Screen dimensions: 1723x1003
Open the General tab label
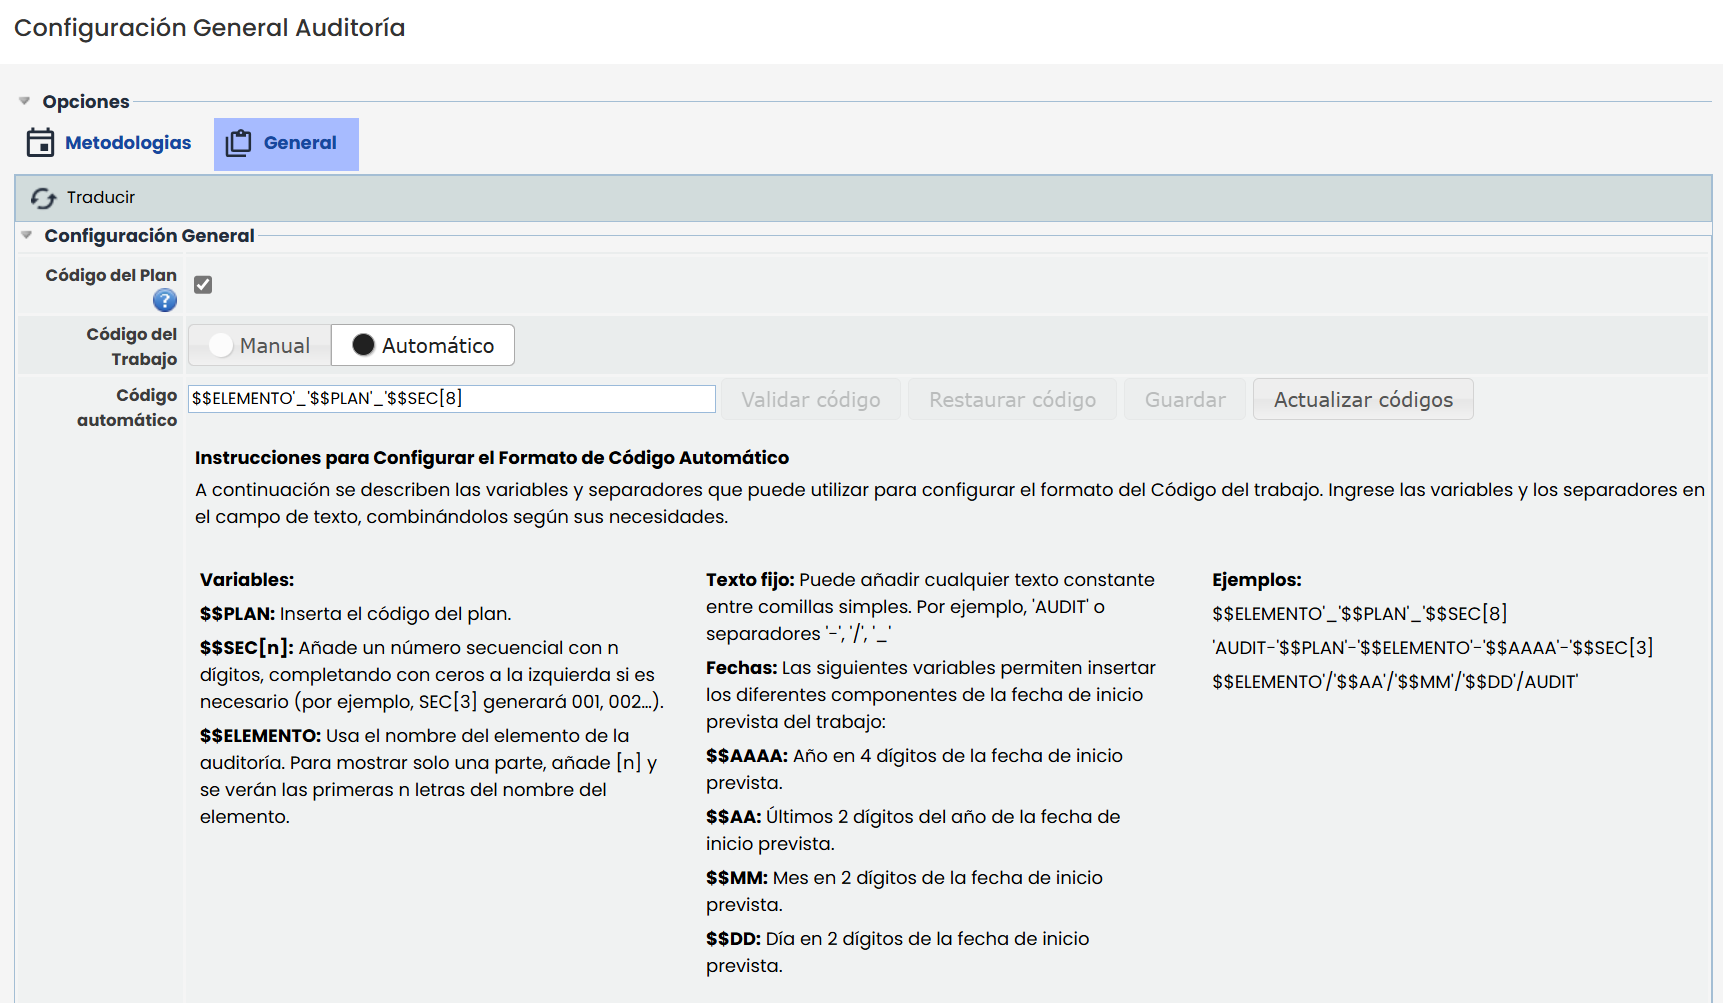[x=300, y=143]
